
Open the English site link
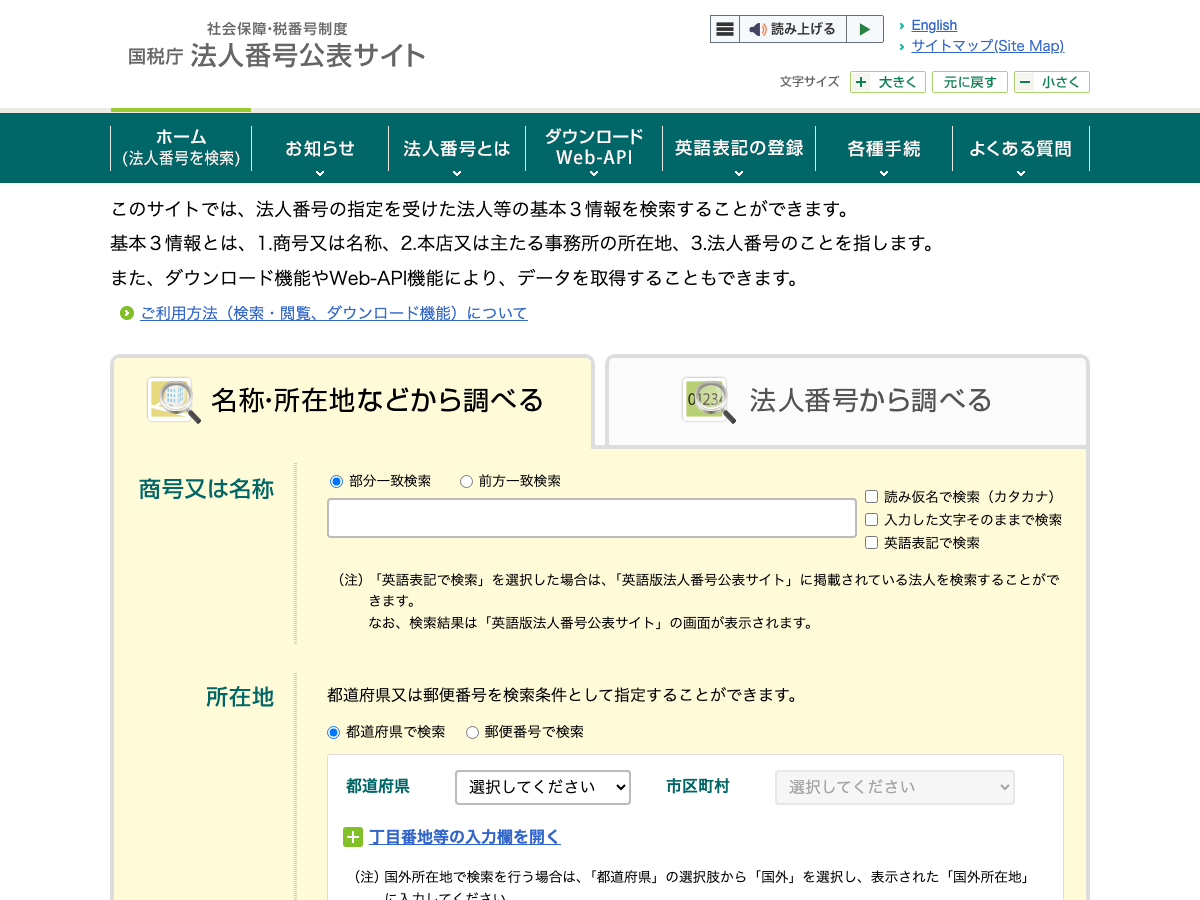pyautogui.click(x=934, y=25)
